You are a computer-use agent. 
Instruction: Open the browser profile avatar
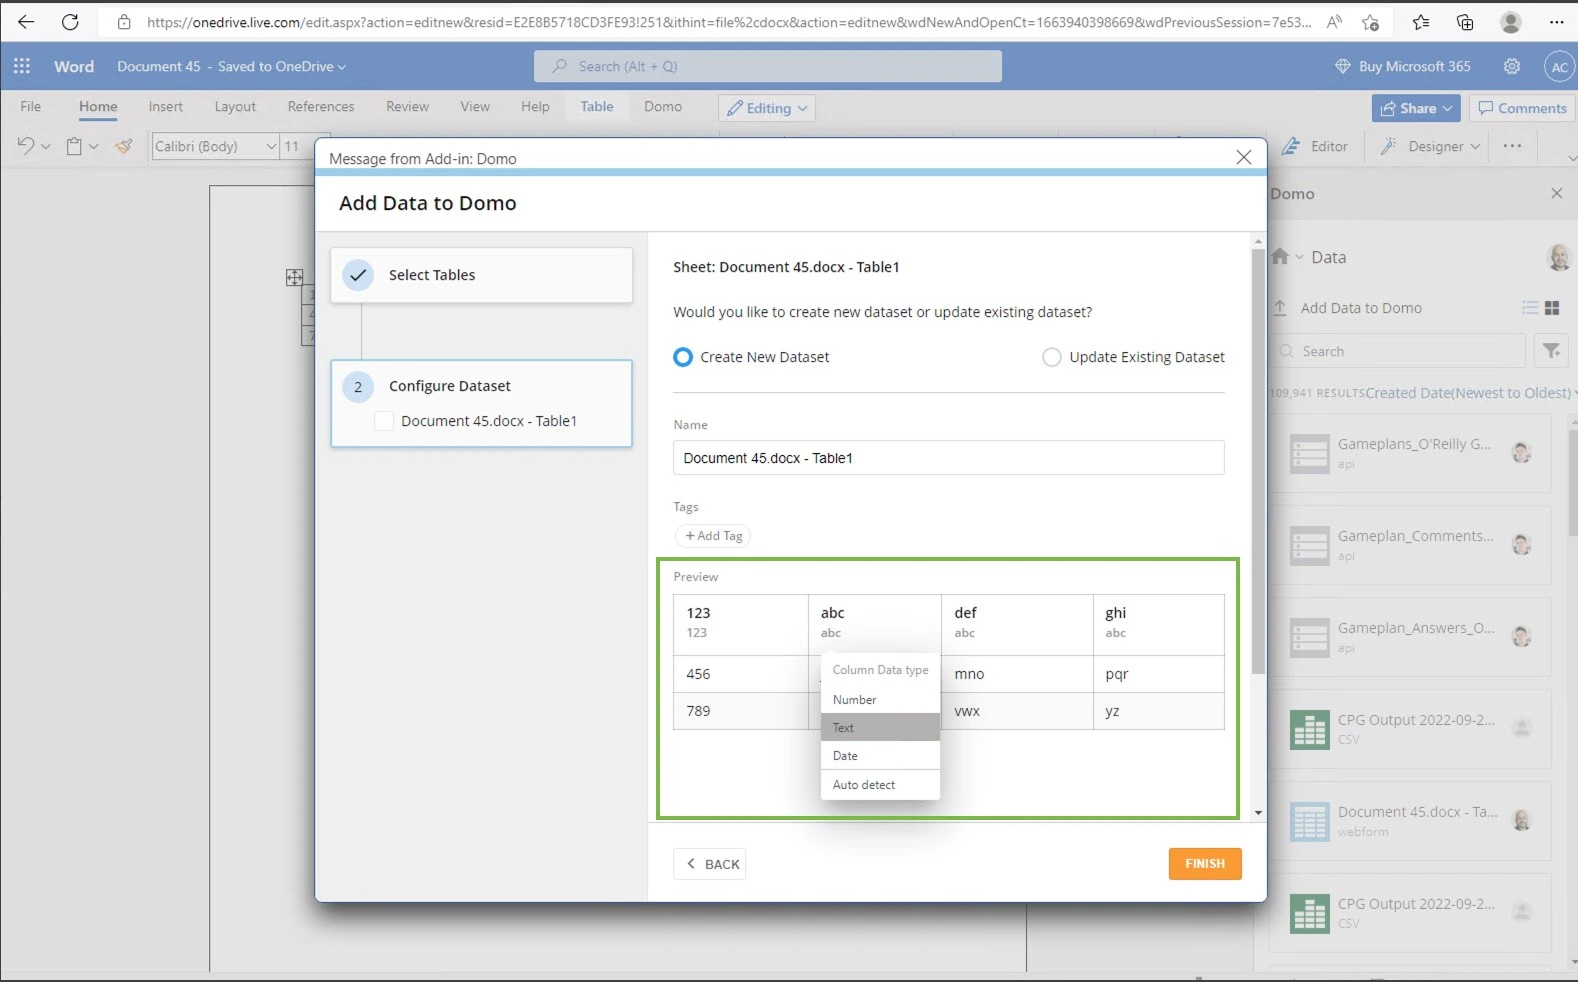[x=1511, y=22]
